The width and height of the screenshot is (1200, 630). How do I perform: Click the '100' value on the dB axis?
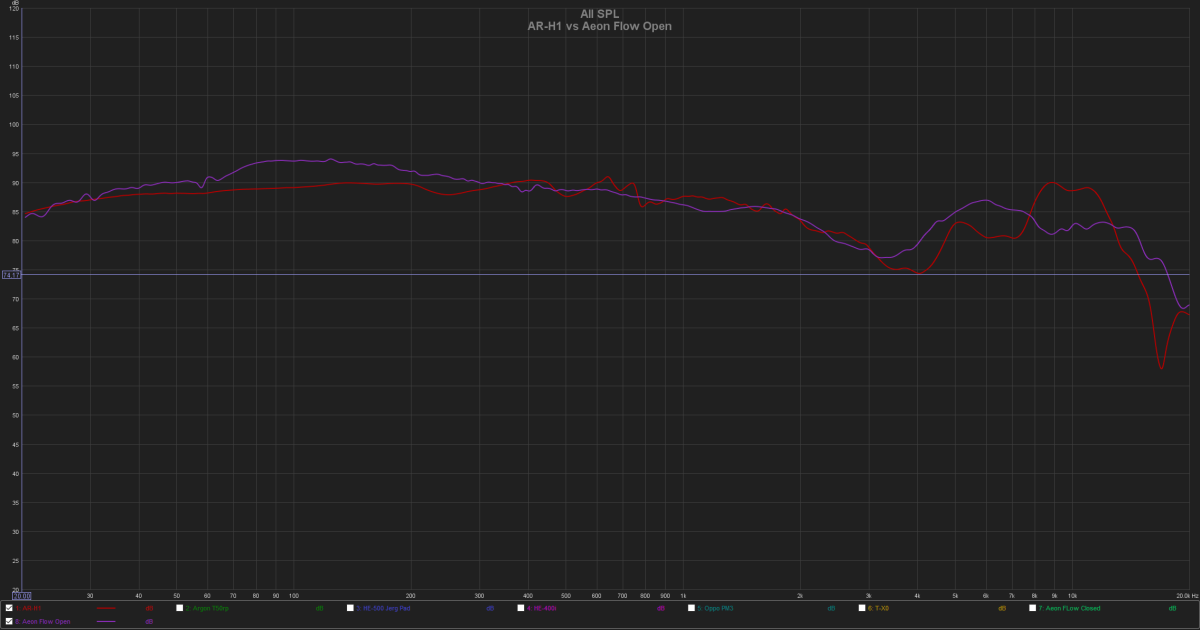click(x=14, y=125)
